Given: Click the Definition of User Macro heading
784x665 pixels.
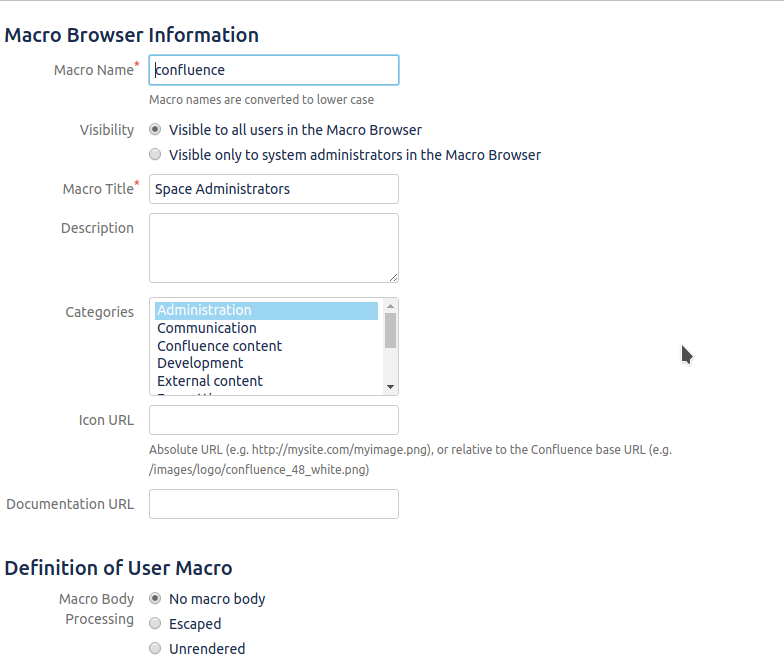Looking at the screenshot, I should click(x=118, y=568).
